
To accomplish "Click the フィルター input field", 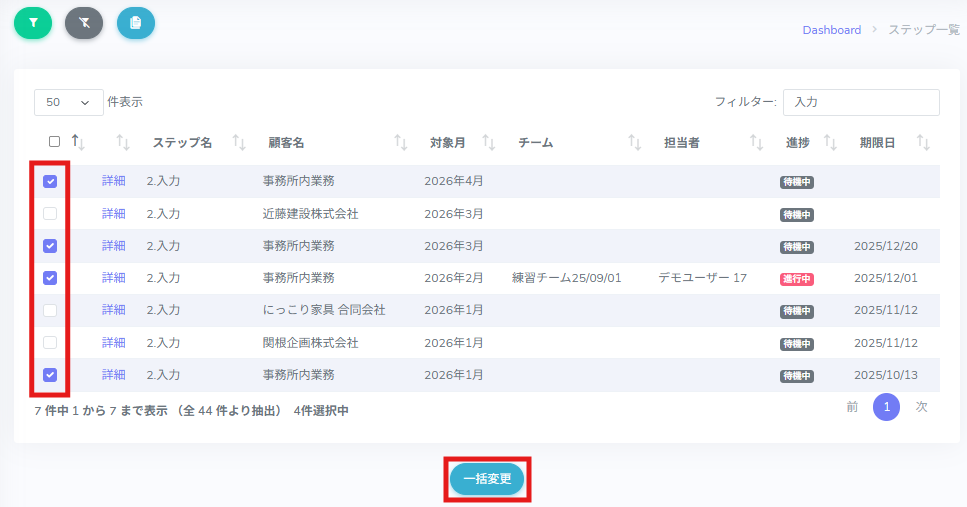I will [861, 102].
